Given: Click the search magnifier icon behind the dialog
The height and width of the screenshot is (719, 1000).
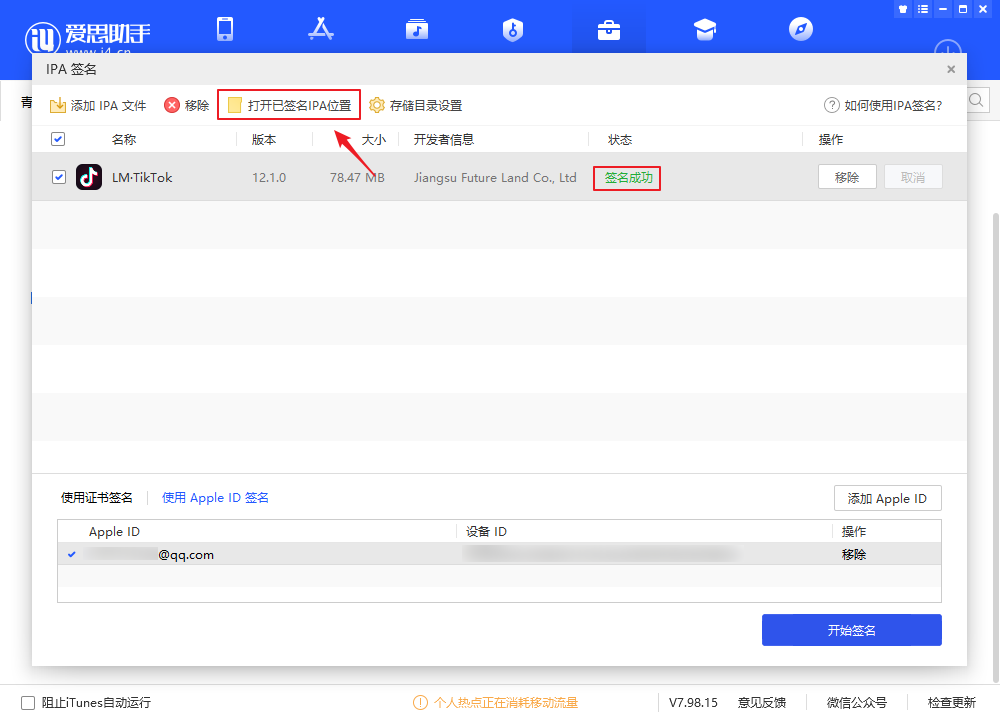Looking at the screenshot, I should click(x=977, y=100).
